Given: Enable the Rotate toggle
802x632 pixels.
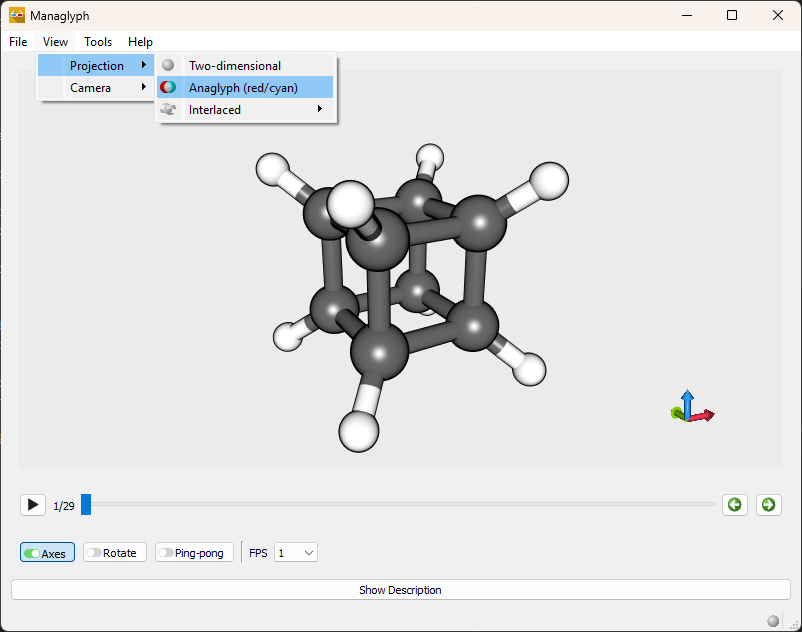Looking at the screenshot, I should tap(116, 553).
